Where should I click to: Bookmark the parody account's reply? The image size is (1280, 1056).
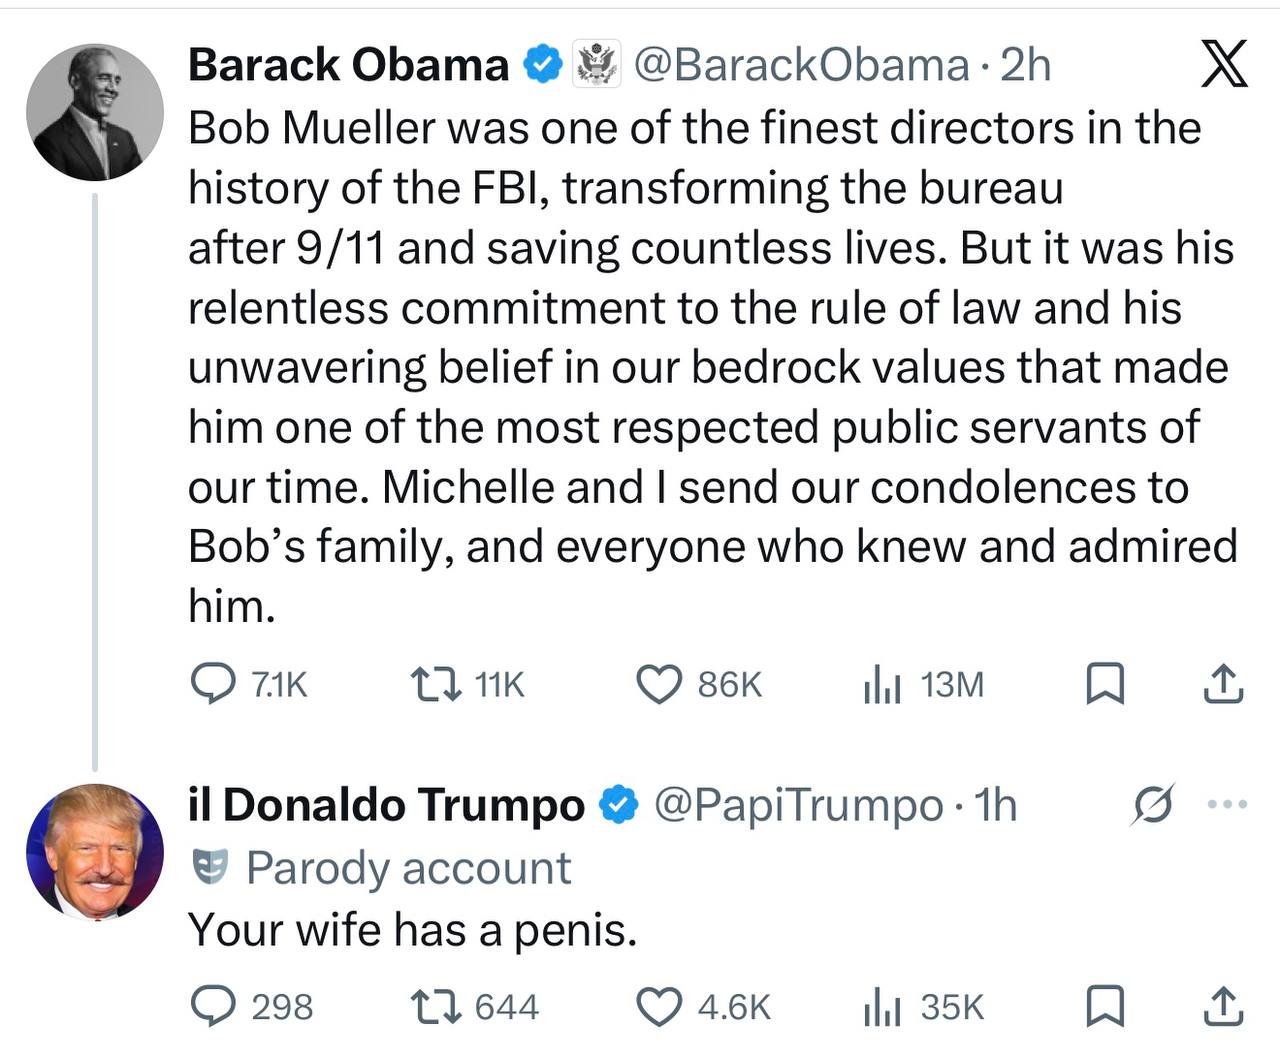pyautogui.click(x=1105, y=1007)
